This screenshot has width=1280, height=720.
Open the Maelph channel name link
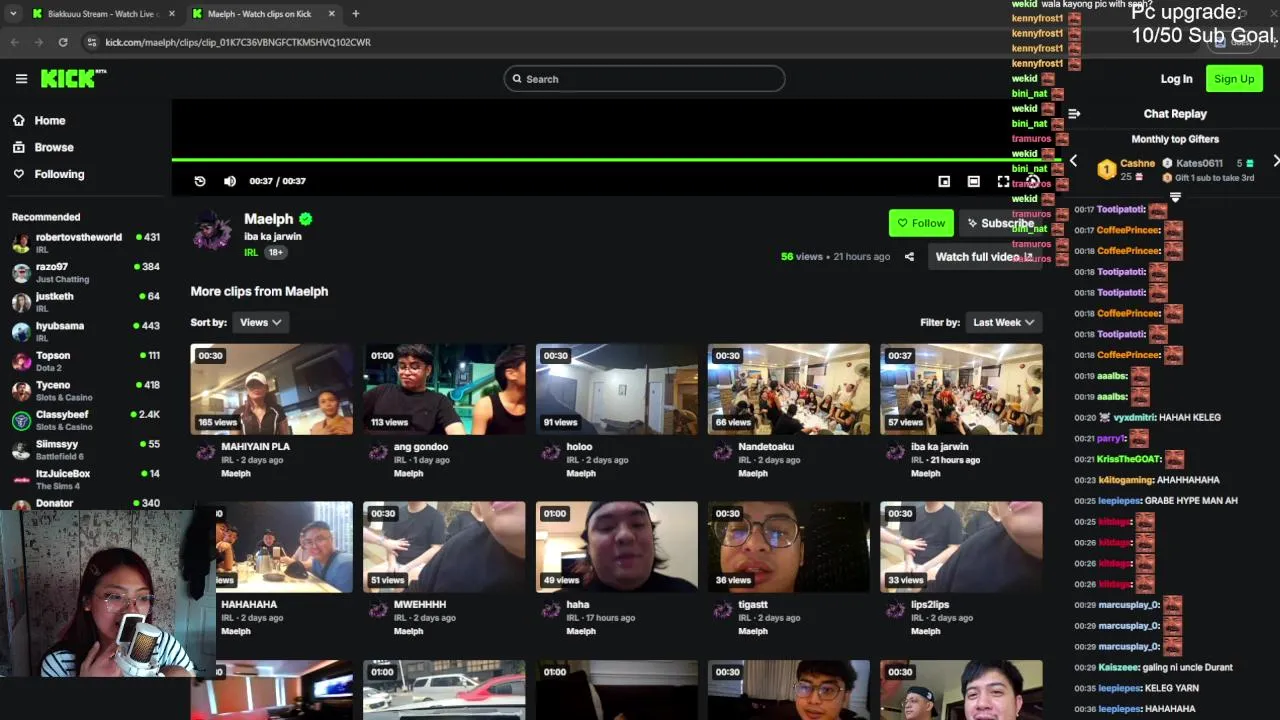tap(269, 219)
